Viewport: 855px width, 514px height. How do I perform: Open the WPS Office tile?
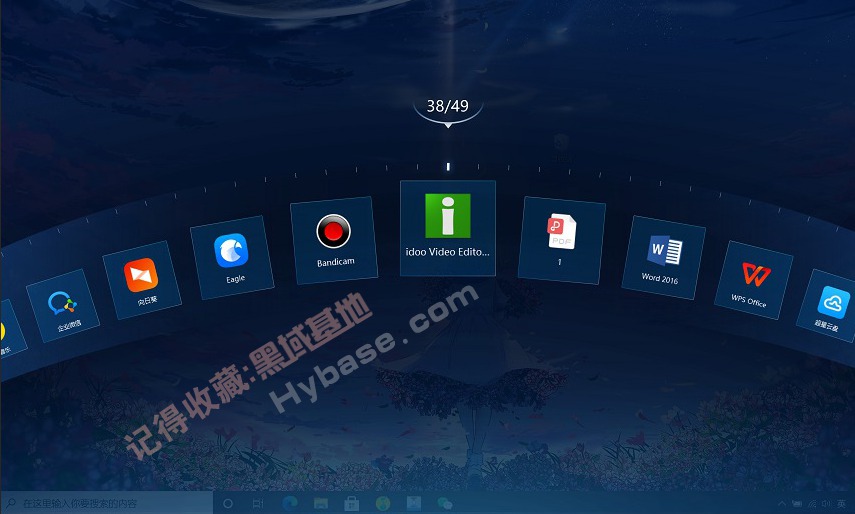[x=754, y=280]
